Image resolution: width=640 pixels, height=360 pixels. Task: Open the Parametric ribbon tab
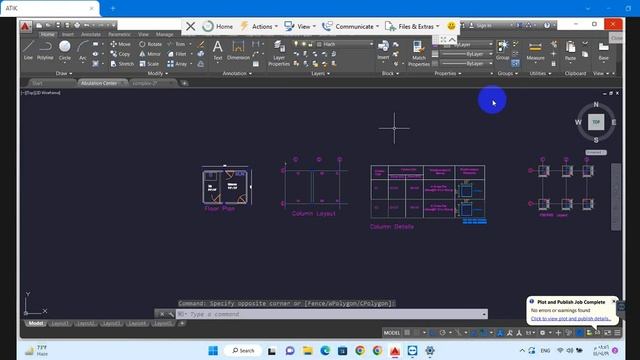[119, 35]
